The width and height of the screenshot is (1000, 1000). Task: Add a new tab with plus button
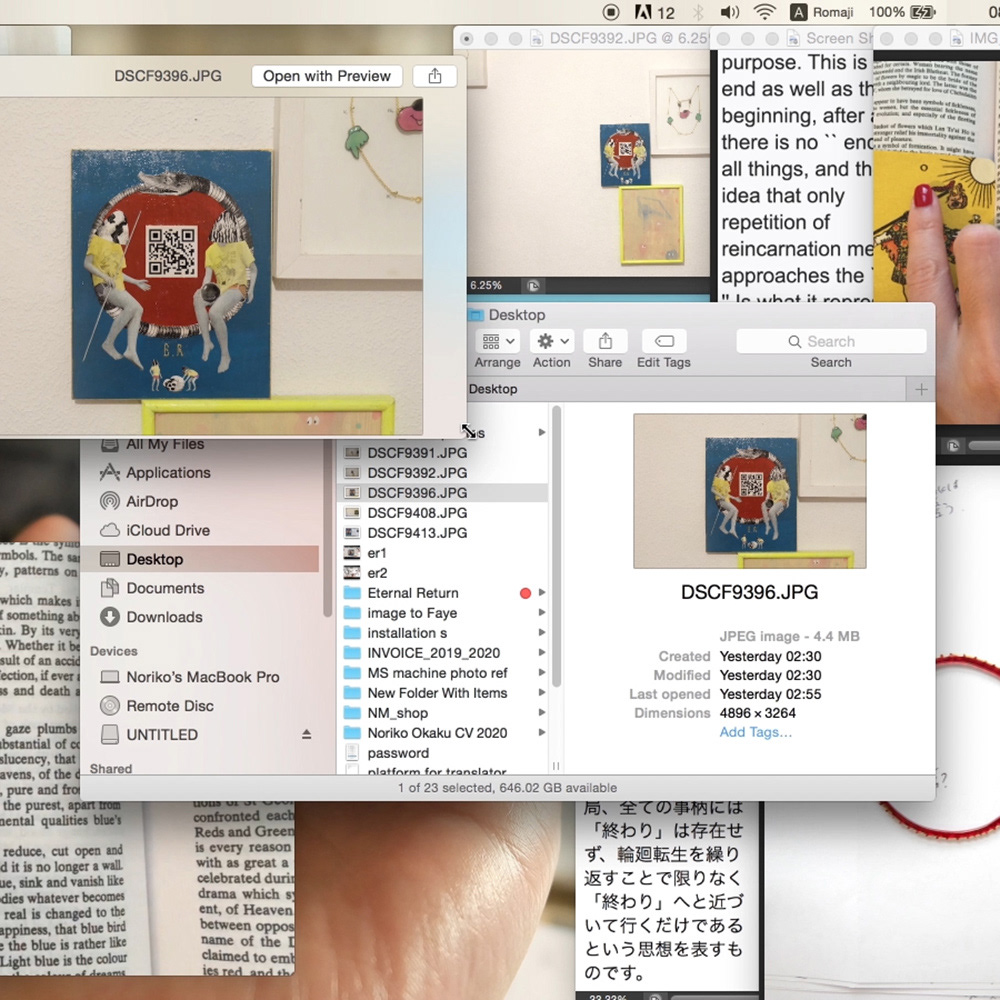pyautogui.click(x=921, y=389)
